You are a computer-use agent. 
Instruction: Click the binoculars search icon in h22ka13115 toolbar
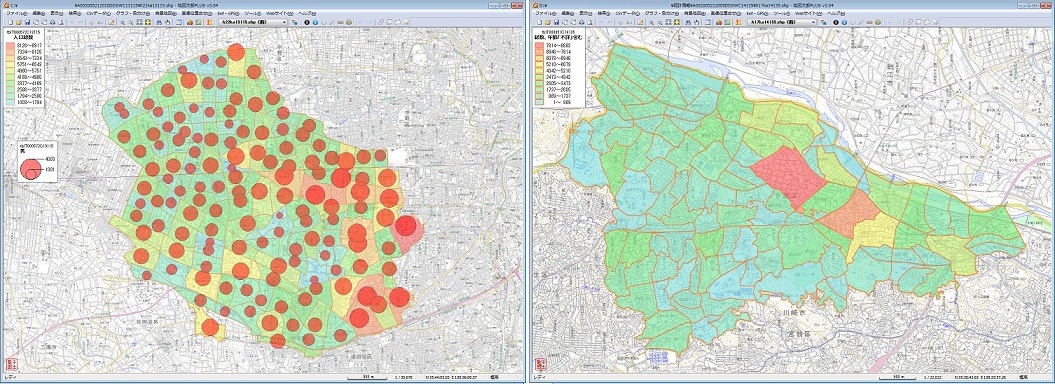tap(159, 22)
